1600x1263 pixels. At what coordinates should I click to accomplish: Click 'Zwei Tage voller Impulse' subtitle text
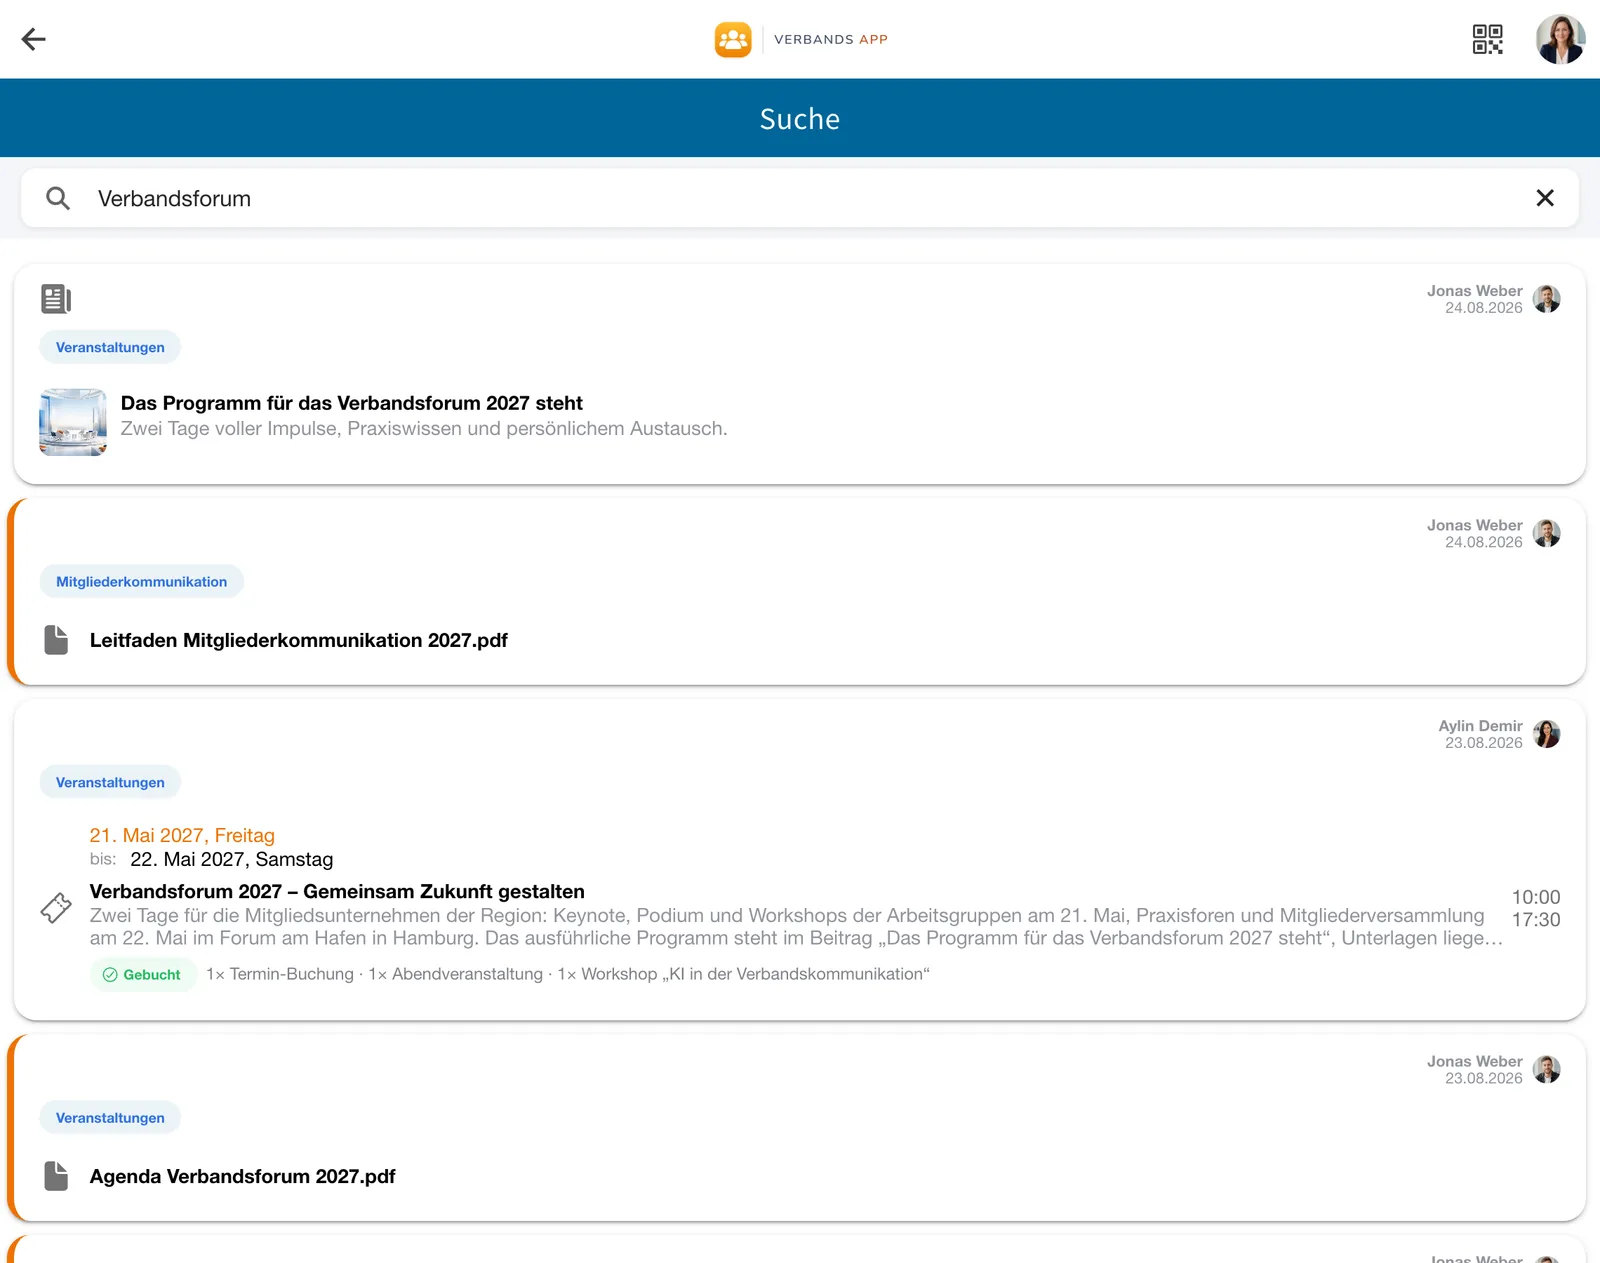click(424, 428)
